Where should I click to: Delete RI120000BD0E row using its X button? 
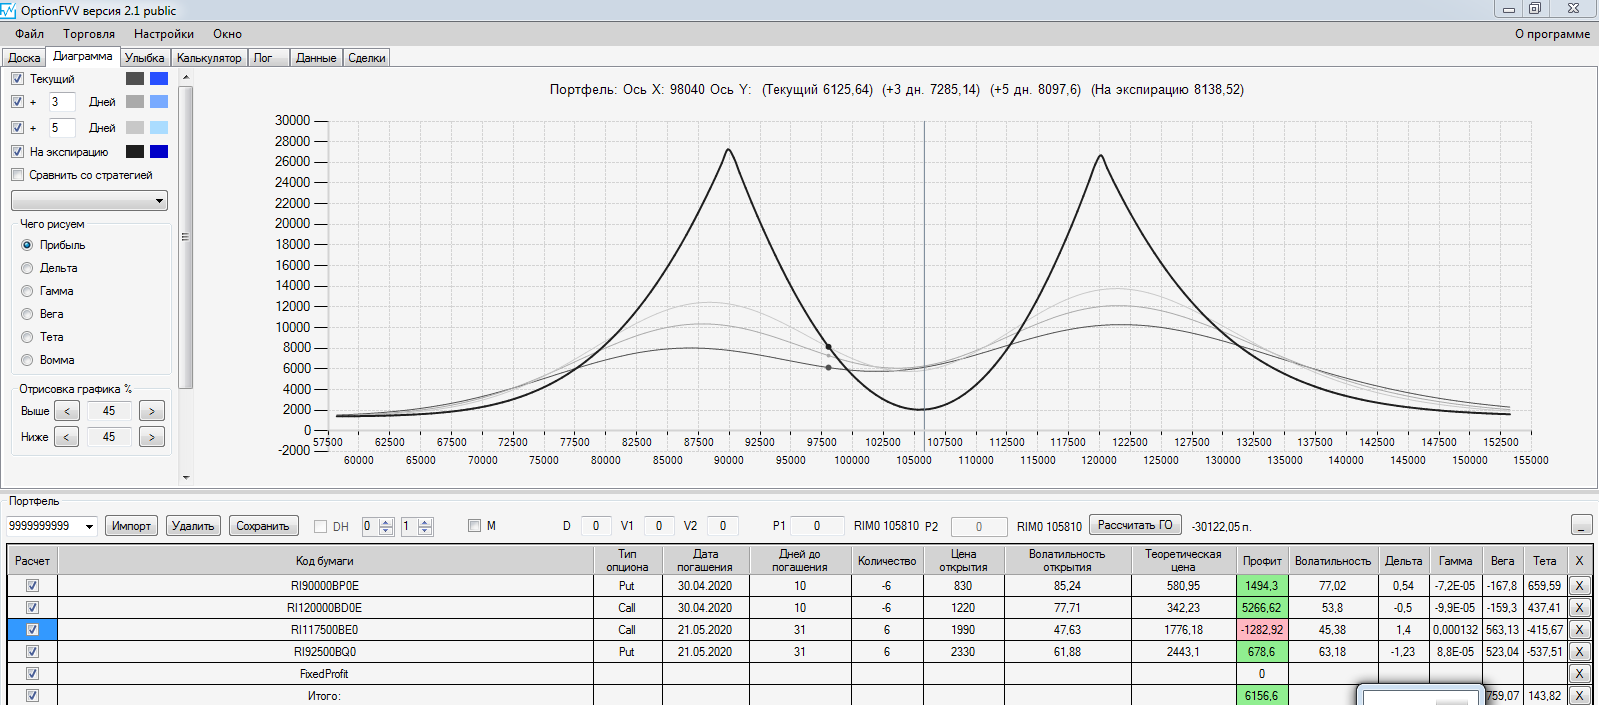[x=1579, y=608]
